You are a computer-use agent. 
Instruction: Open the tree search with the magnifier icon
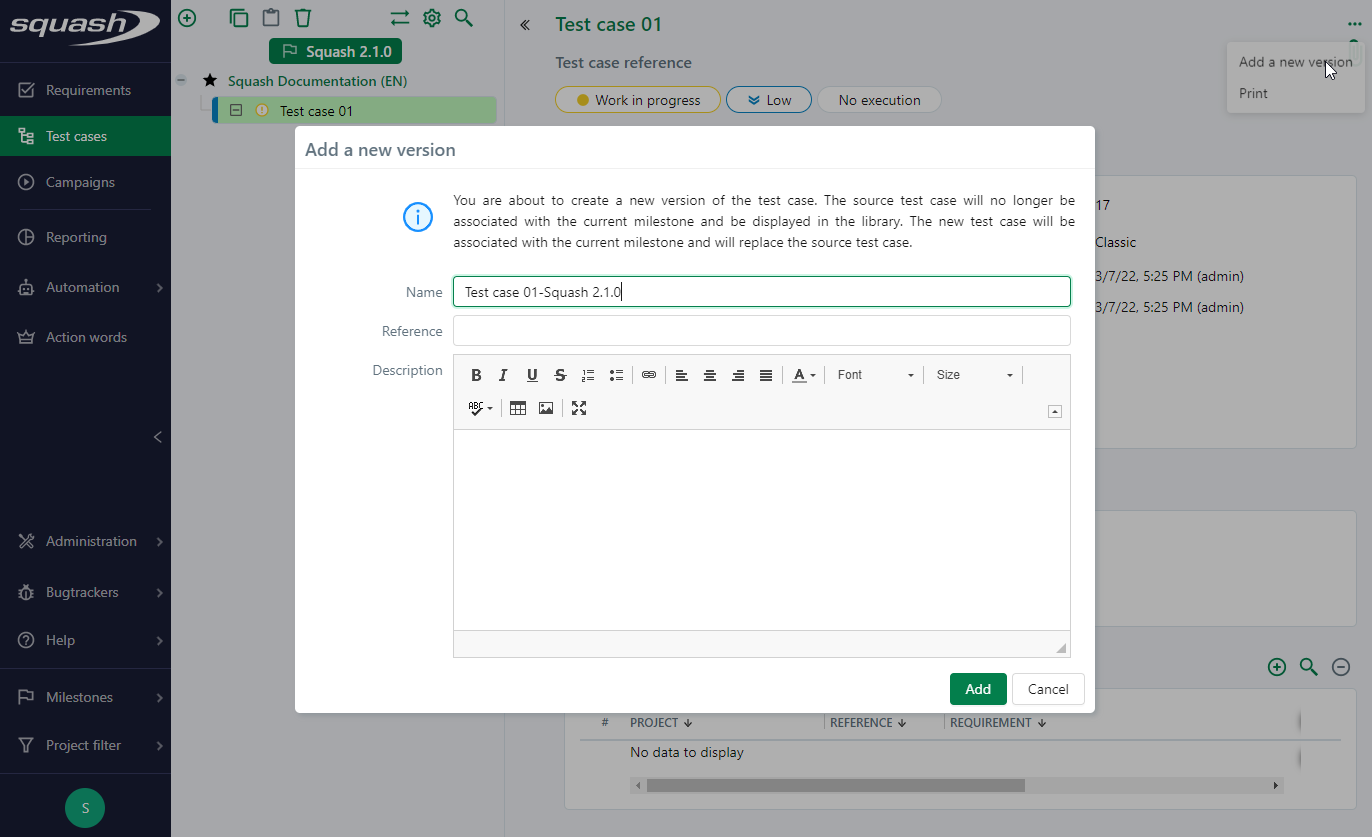coord(463,17)
